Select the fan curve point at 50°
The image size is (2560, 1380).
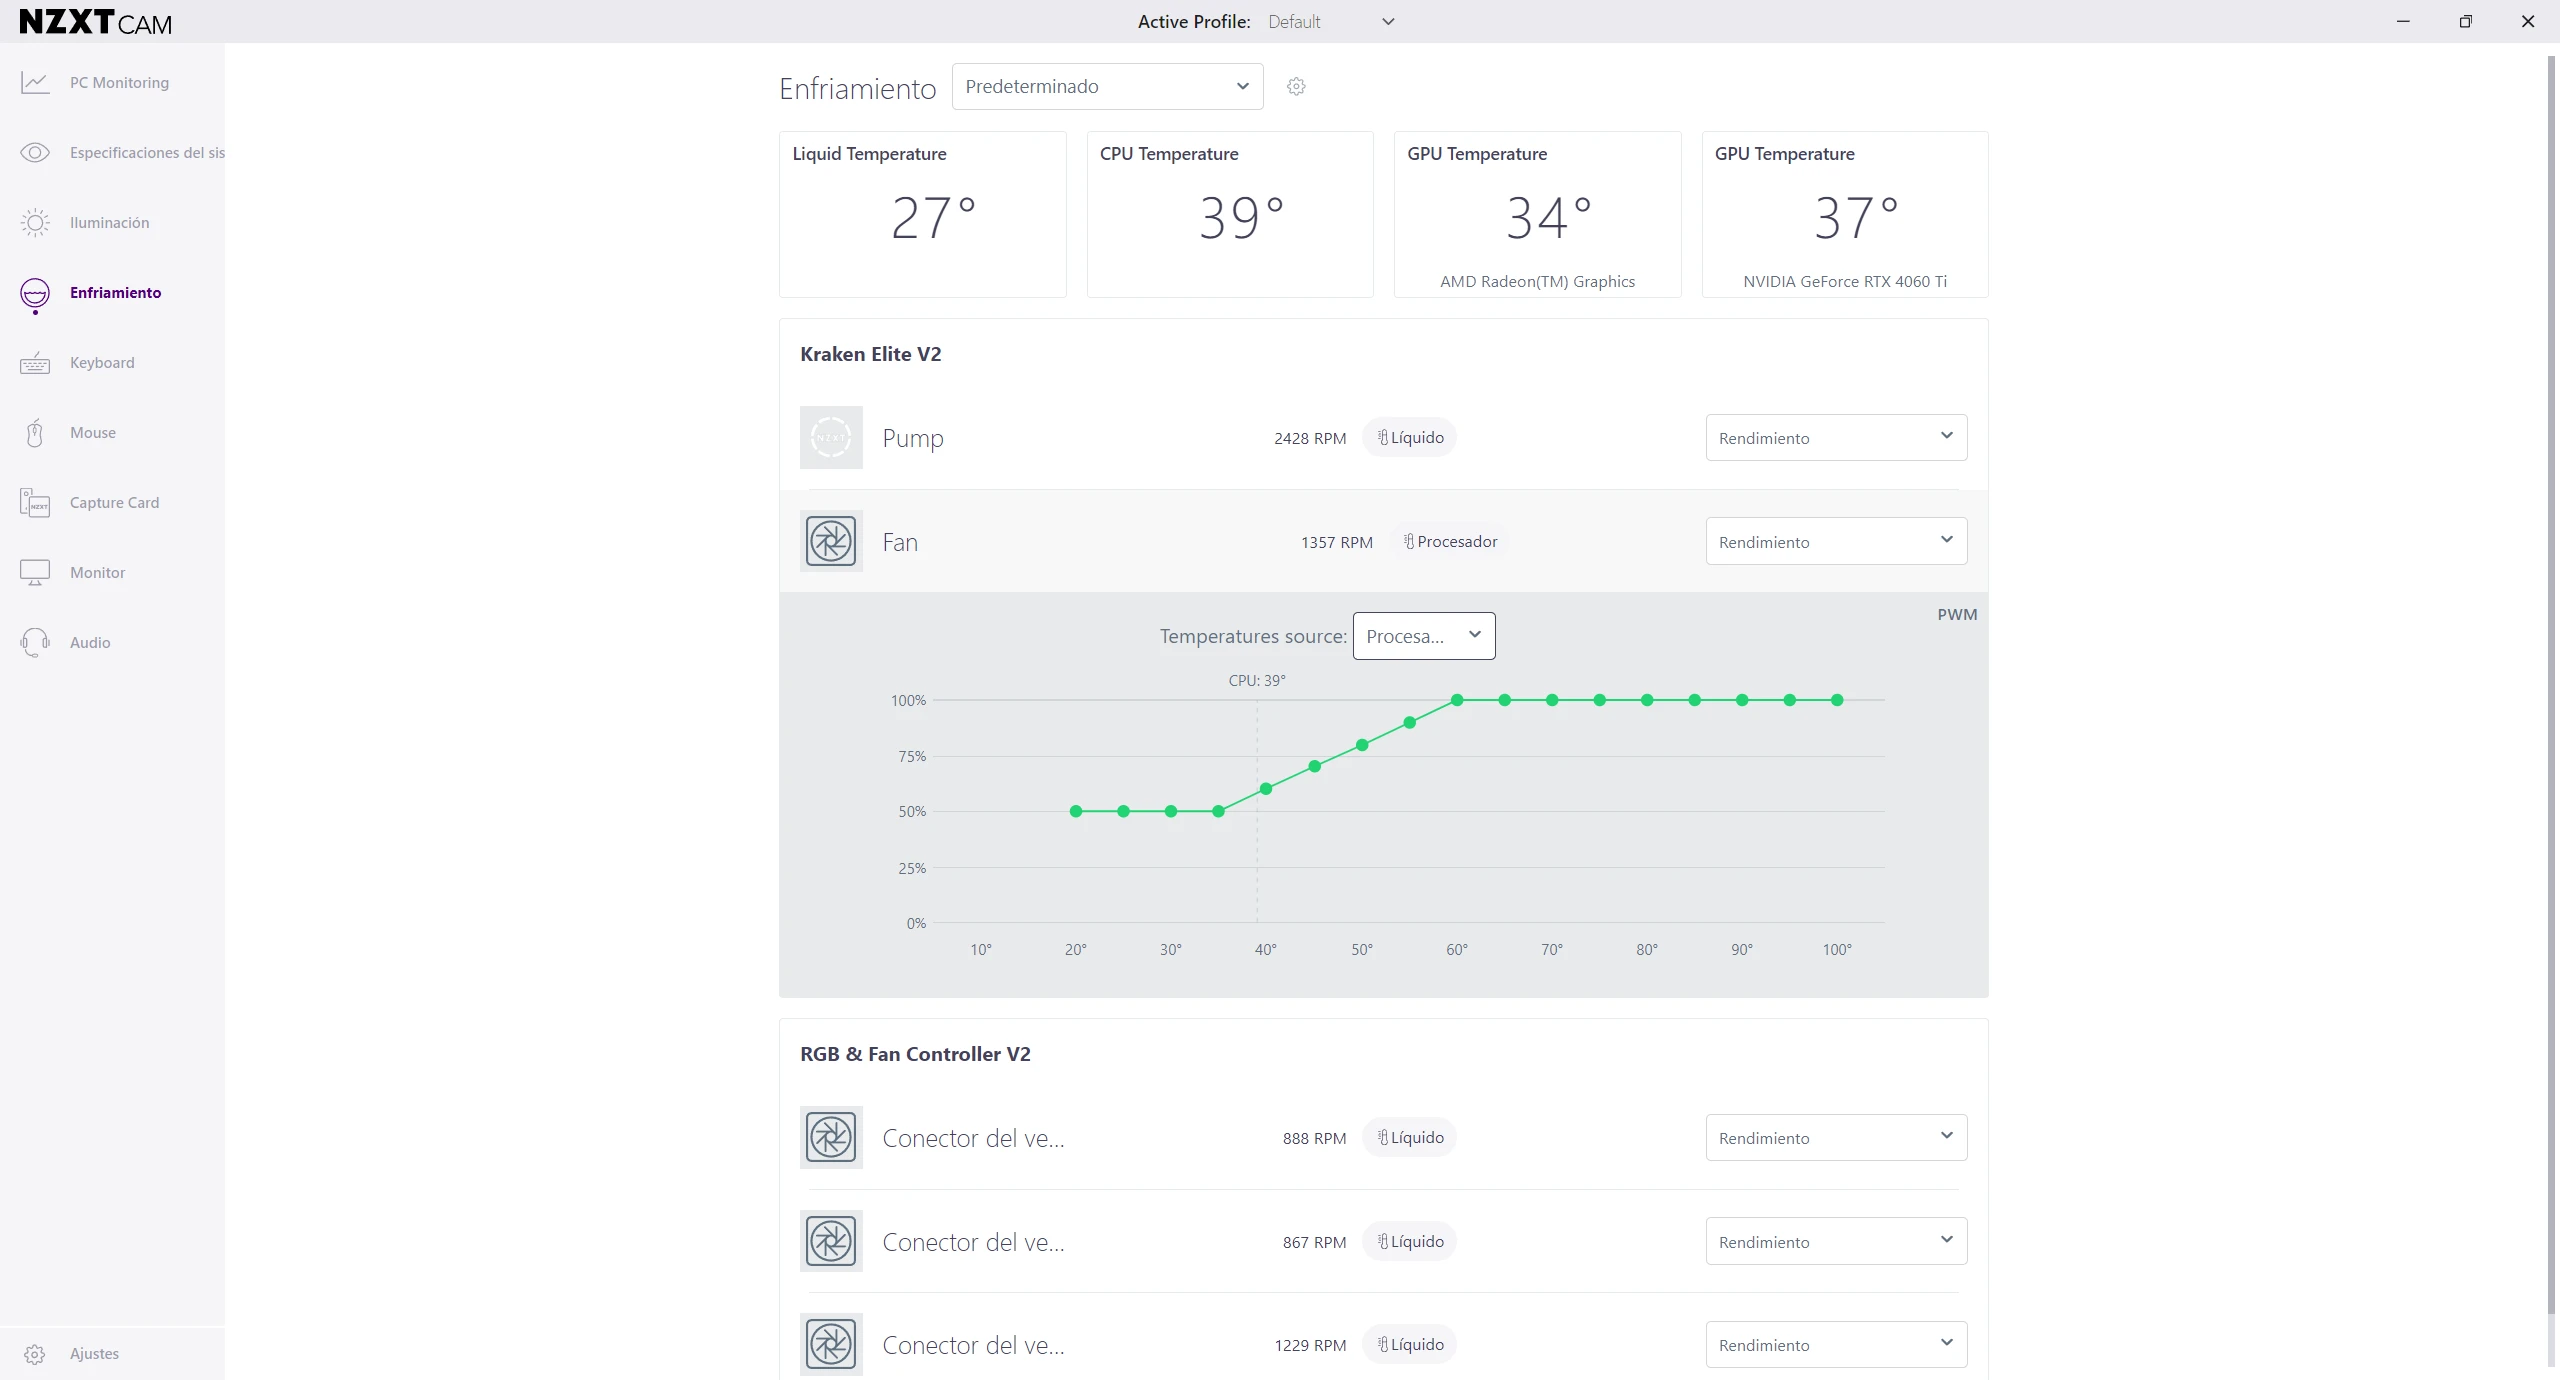point(1362,745)
